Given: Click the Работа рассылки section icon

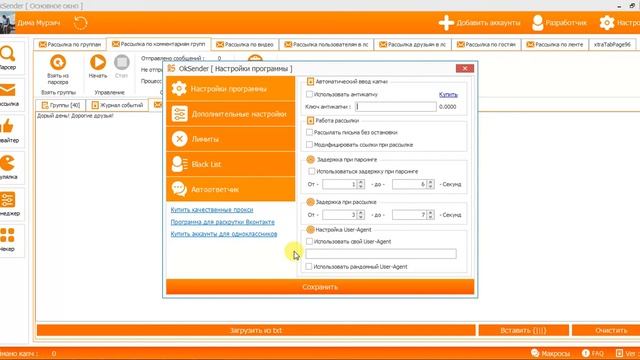Looking at the screenshot, I should pos(310,120).
